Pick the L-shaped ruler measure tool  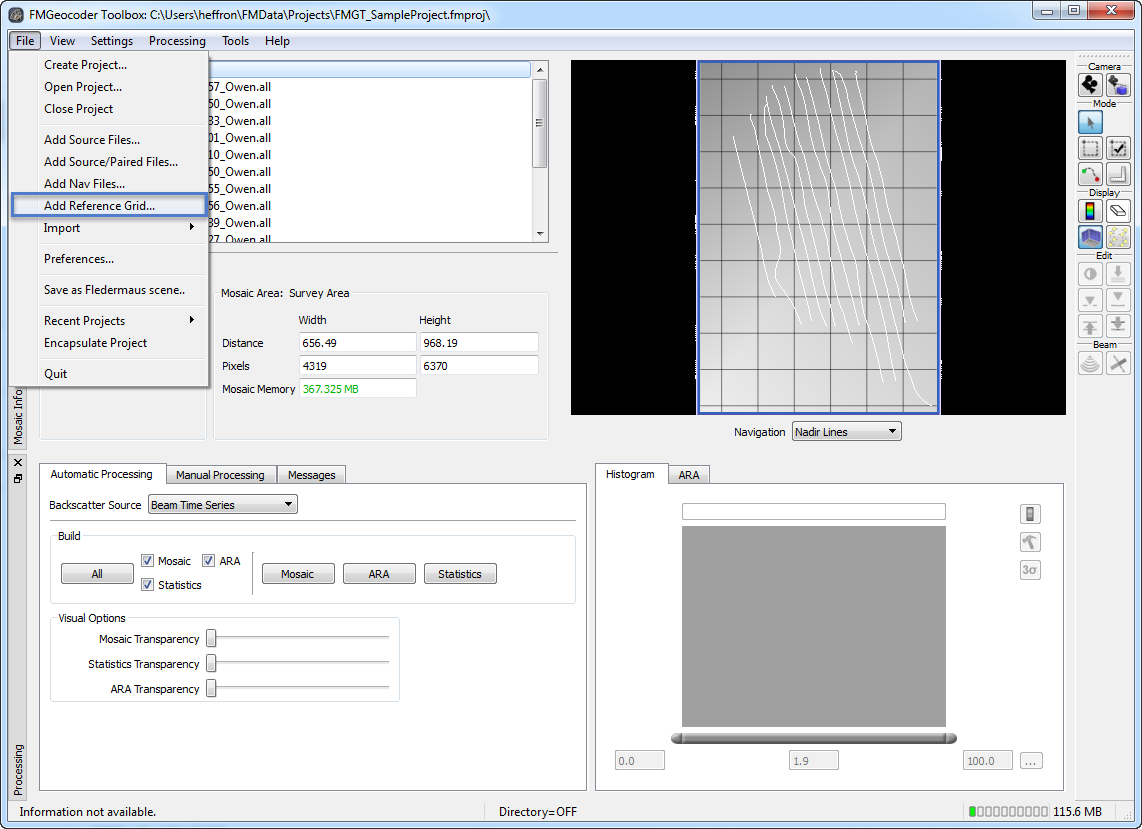point(1118,175)
